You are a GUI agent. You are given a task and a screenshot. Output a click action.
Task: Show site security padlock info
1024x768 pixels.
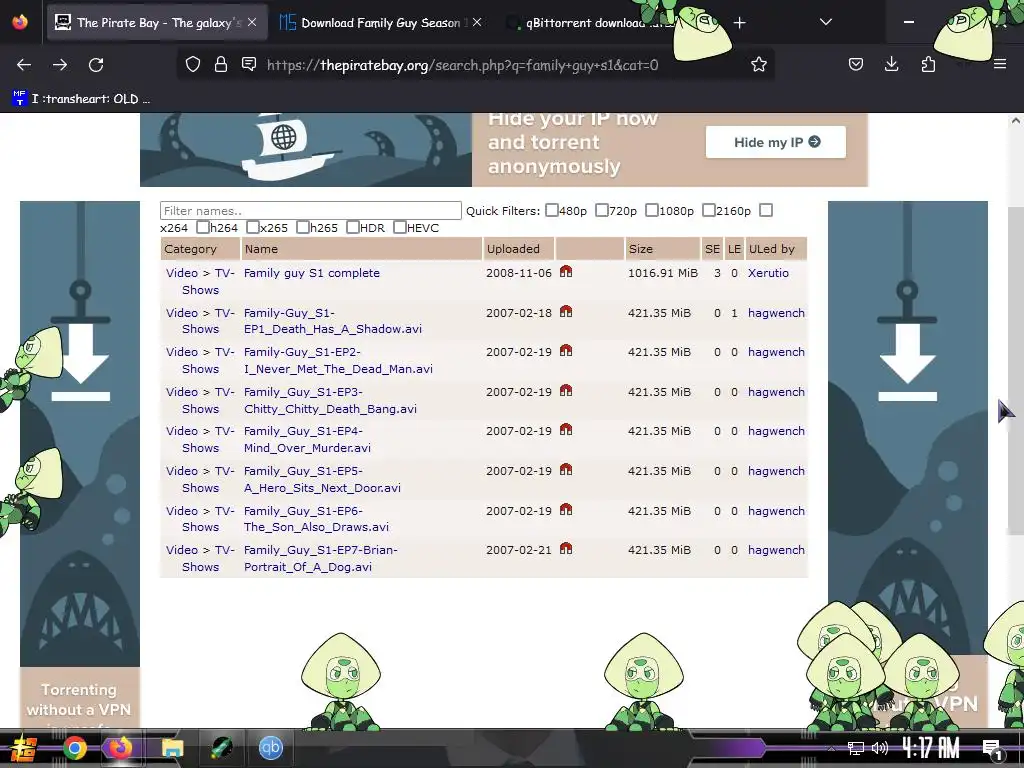(221, 64)
